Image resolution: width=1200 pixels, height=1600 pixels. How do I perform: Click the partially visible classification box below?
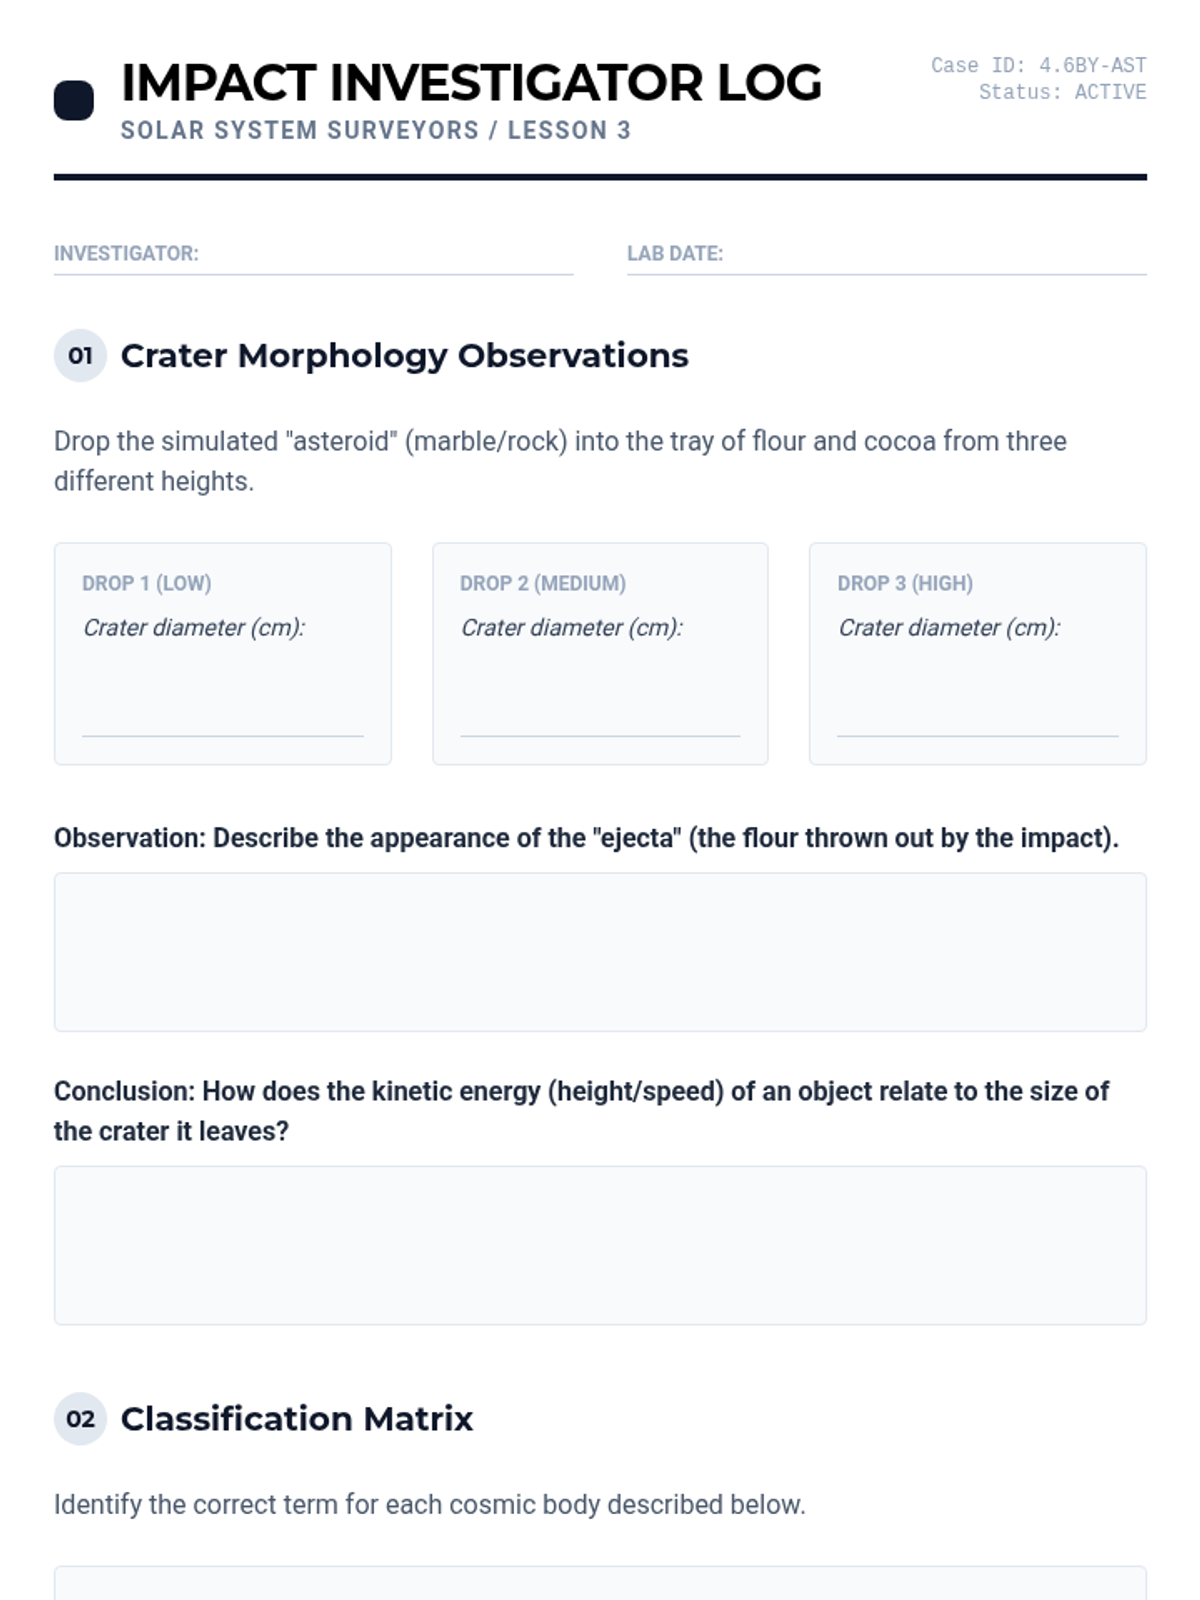point(600,1584)
